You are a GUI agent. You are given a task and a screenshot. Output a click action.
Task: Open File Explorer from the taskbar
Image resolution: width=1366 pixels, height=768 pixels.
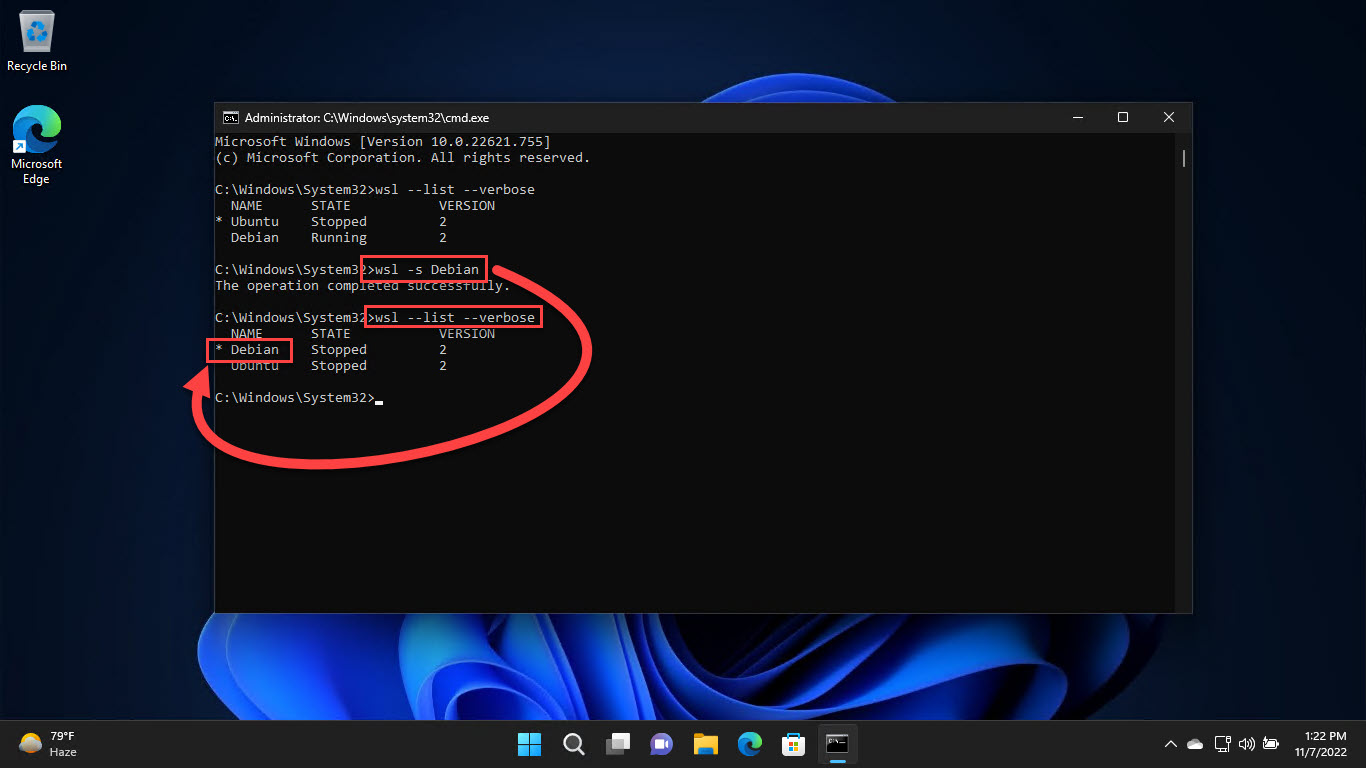click(705, 744)
